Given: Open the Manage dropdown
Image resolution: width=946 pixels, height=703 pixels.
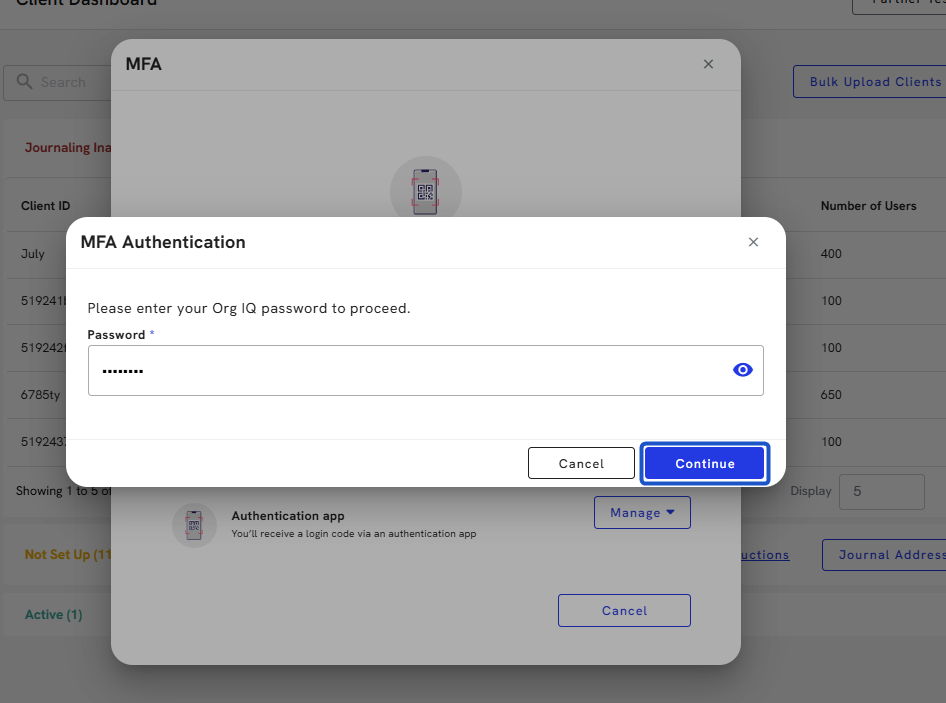Looking at the screenshot, I should click(x=642, y=513).
